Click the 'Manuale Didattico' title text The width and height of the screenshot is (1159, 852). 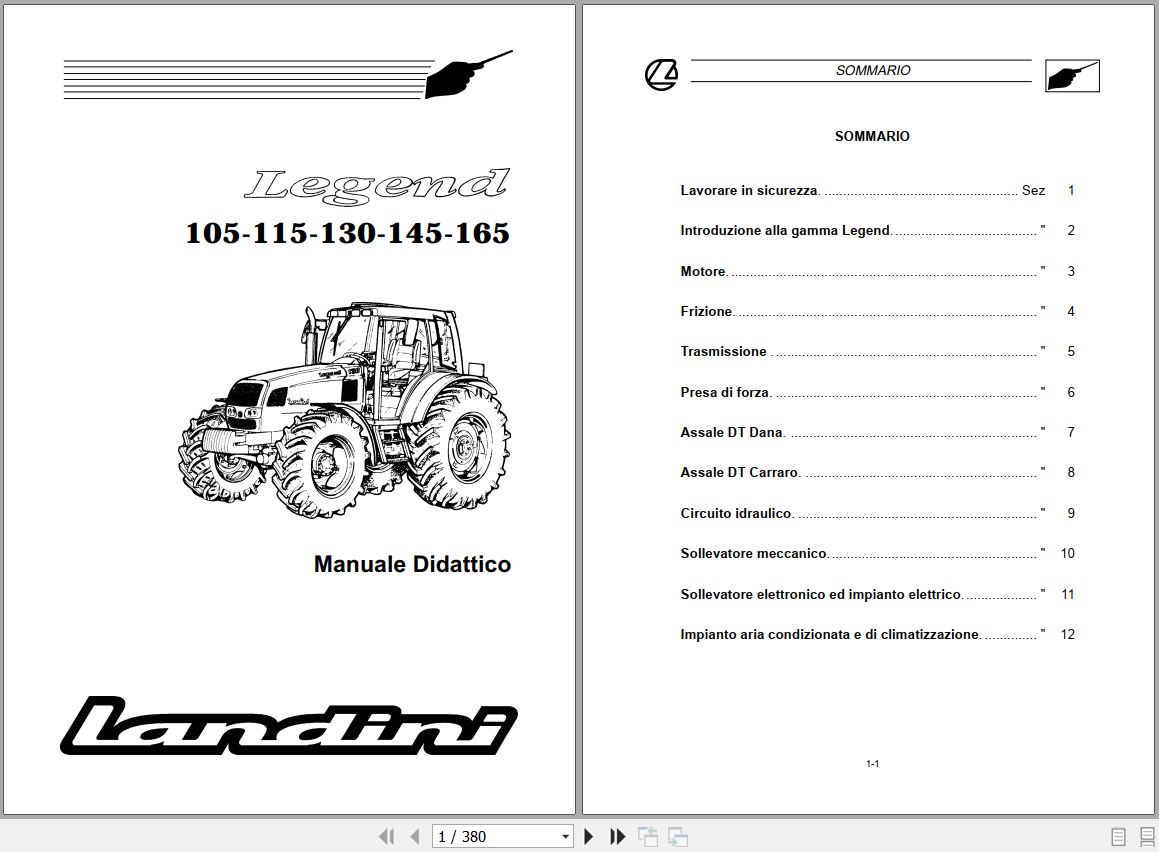click(x=412, y=565)
